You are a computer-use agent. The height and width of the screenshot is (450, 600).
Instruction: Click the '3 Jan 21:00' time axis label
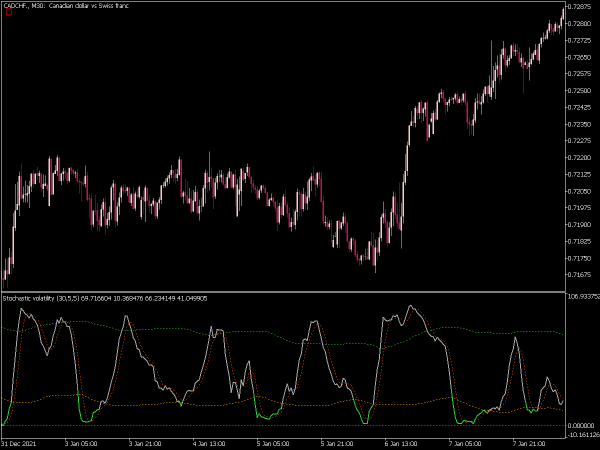[145, 443]
